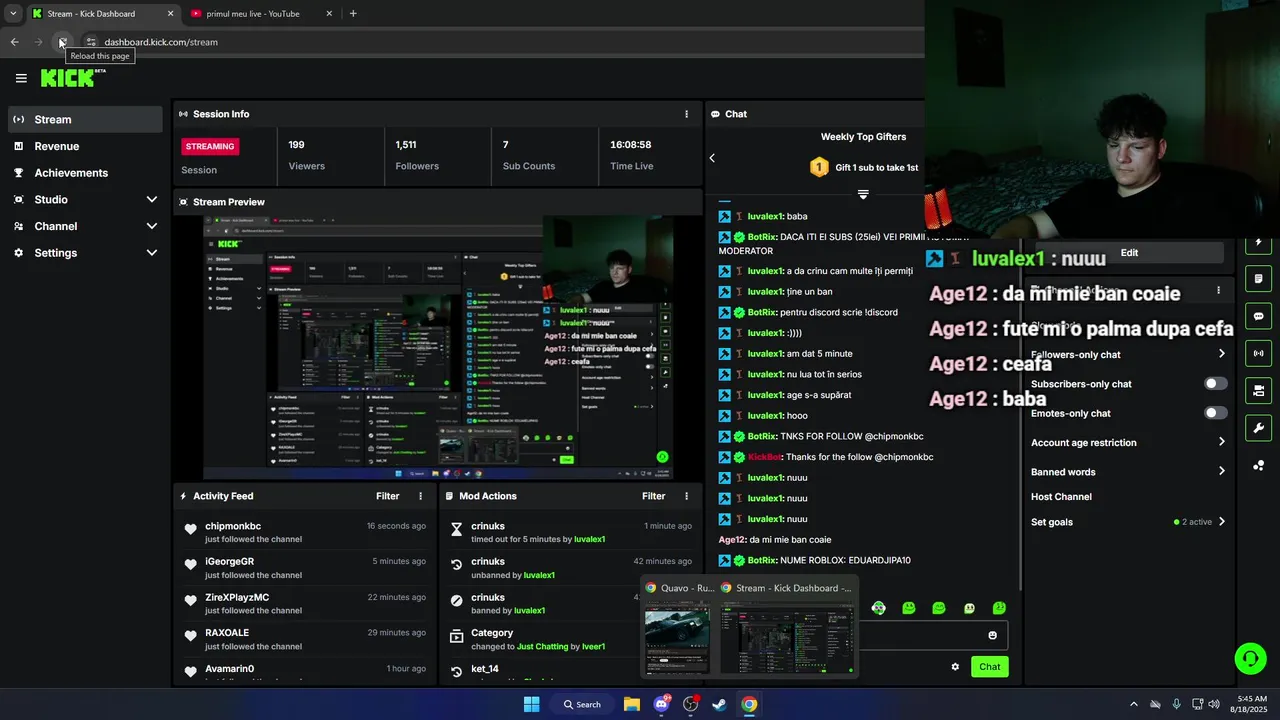The width and height of the screenshot is (1280, 720).
Task: Open the camera sidebar icon
Action: pos(1258,390)
